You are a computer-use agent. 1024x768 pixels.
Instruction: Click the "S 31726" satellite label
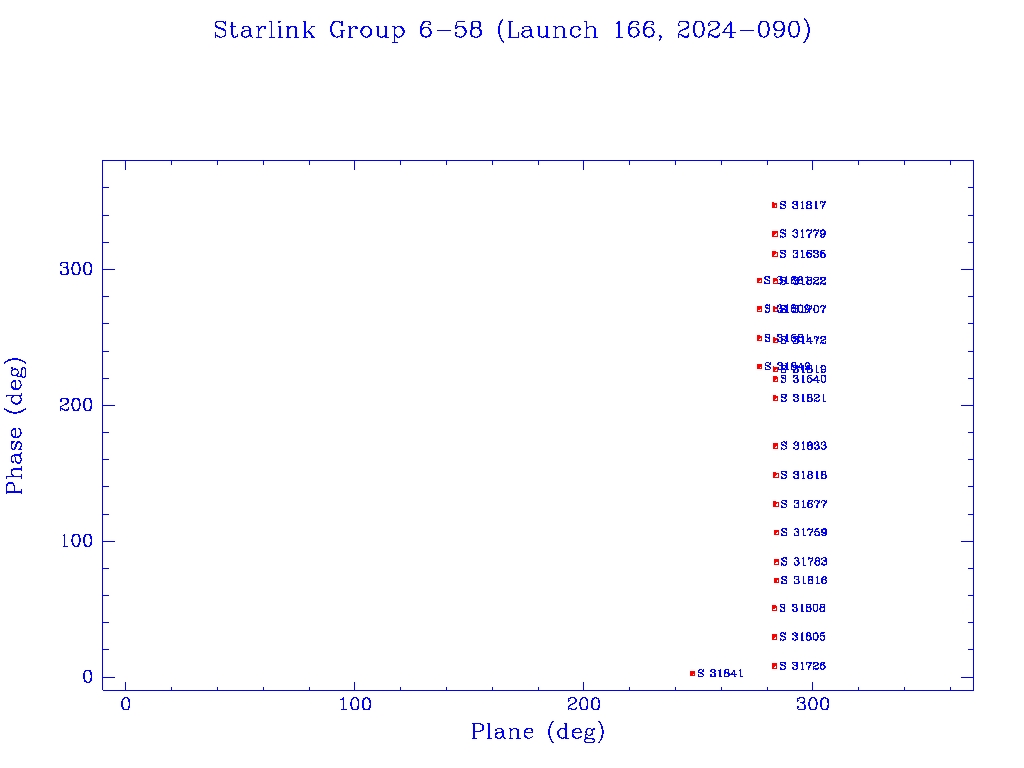(802, 666)
